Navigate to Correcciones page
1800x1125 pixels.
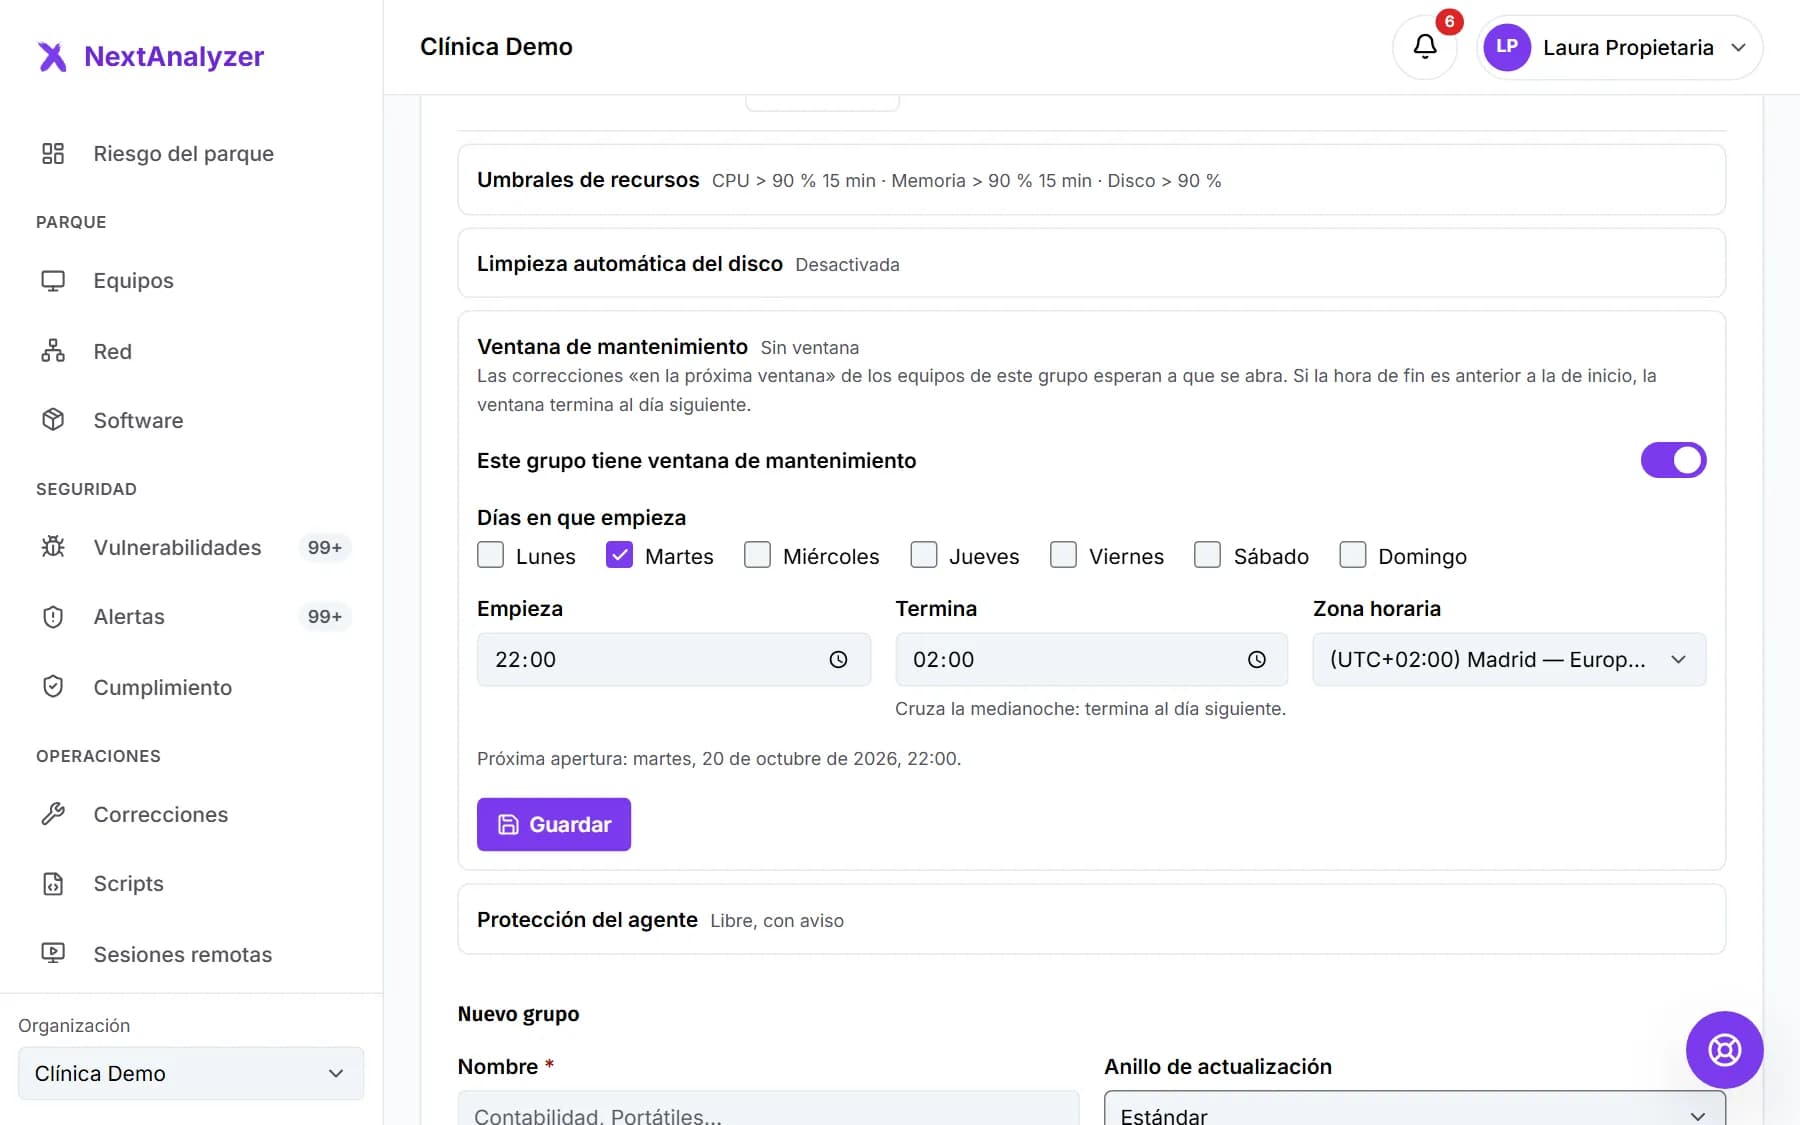point(191,814)
